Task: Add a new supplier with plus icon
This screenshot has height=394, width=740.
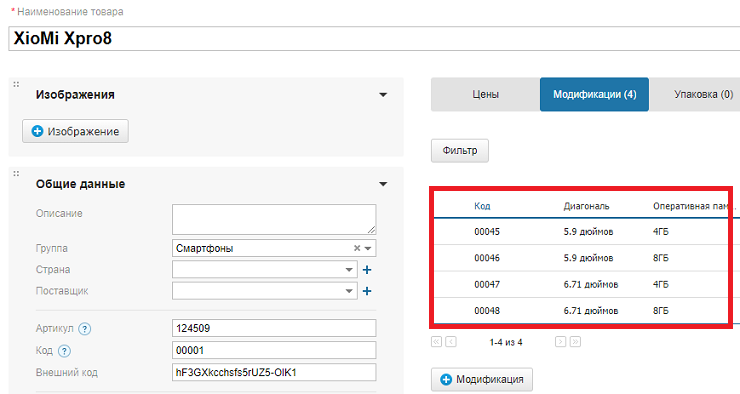Action: point(367,291)
